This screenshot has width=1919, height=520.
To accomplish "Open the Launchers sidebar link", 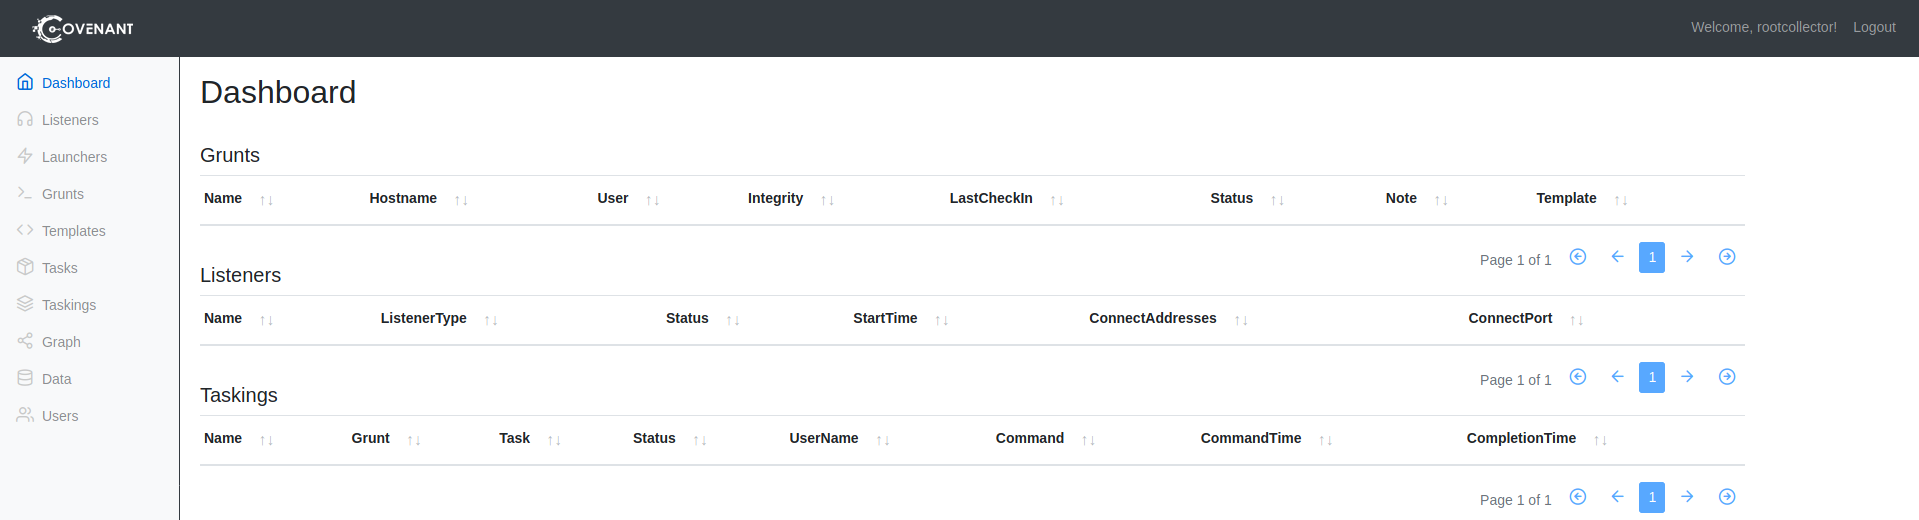I will [x=62, y=157].
